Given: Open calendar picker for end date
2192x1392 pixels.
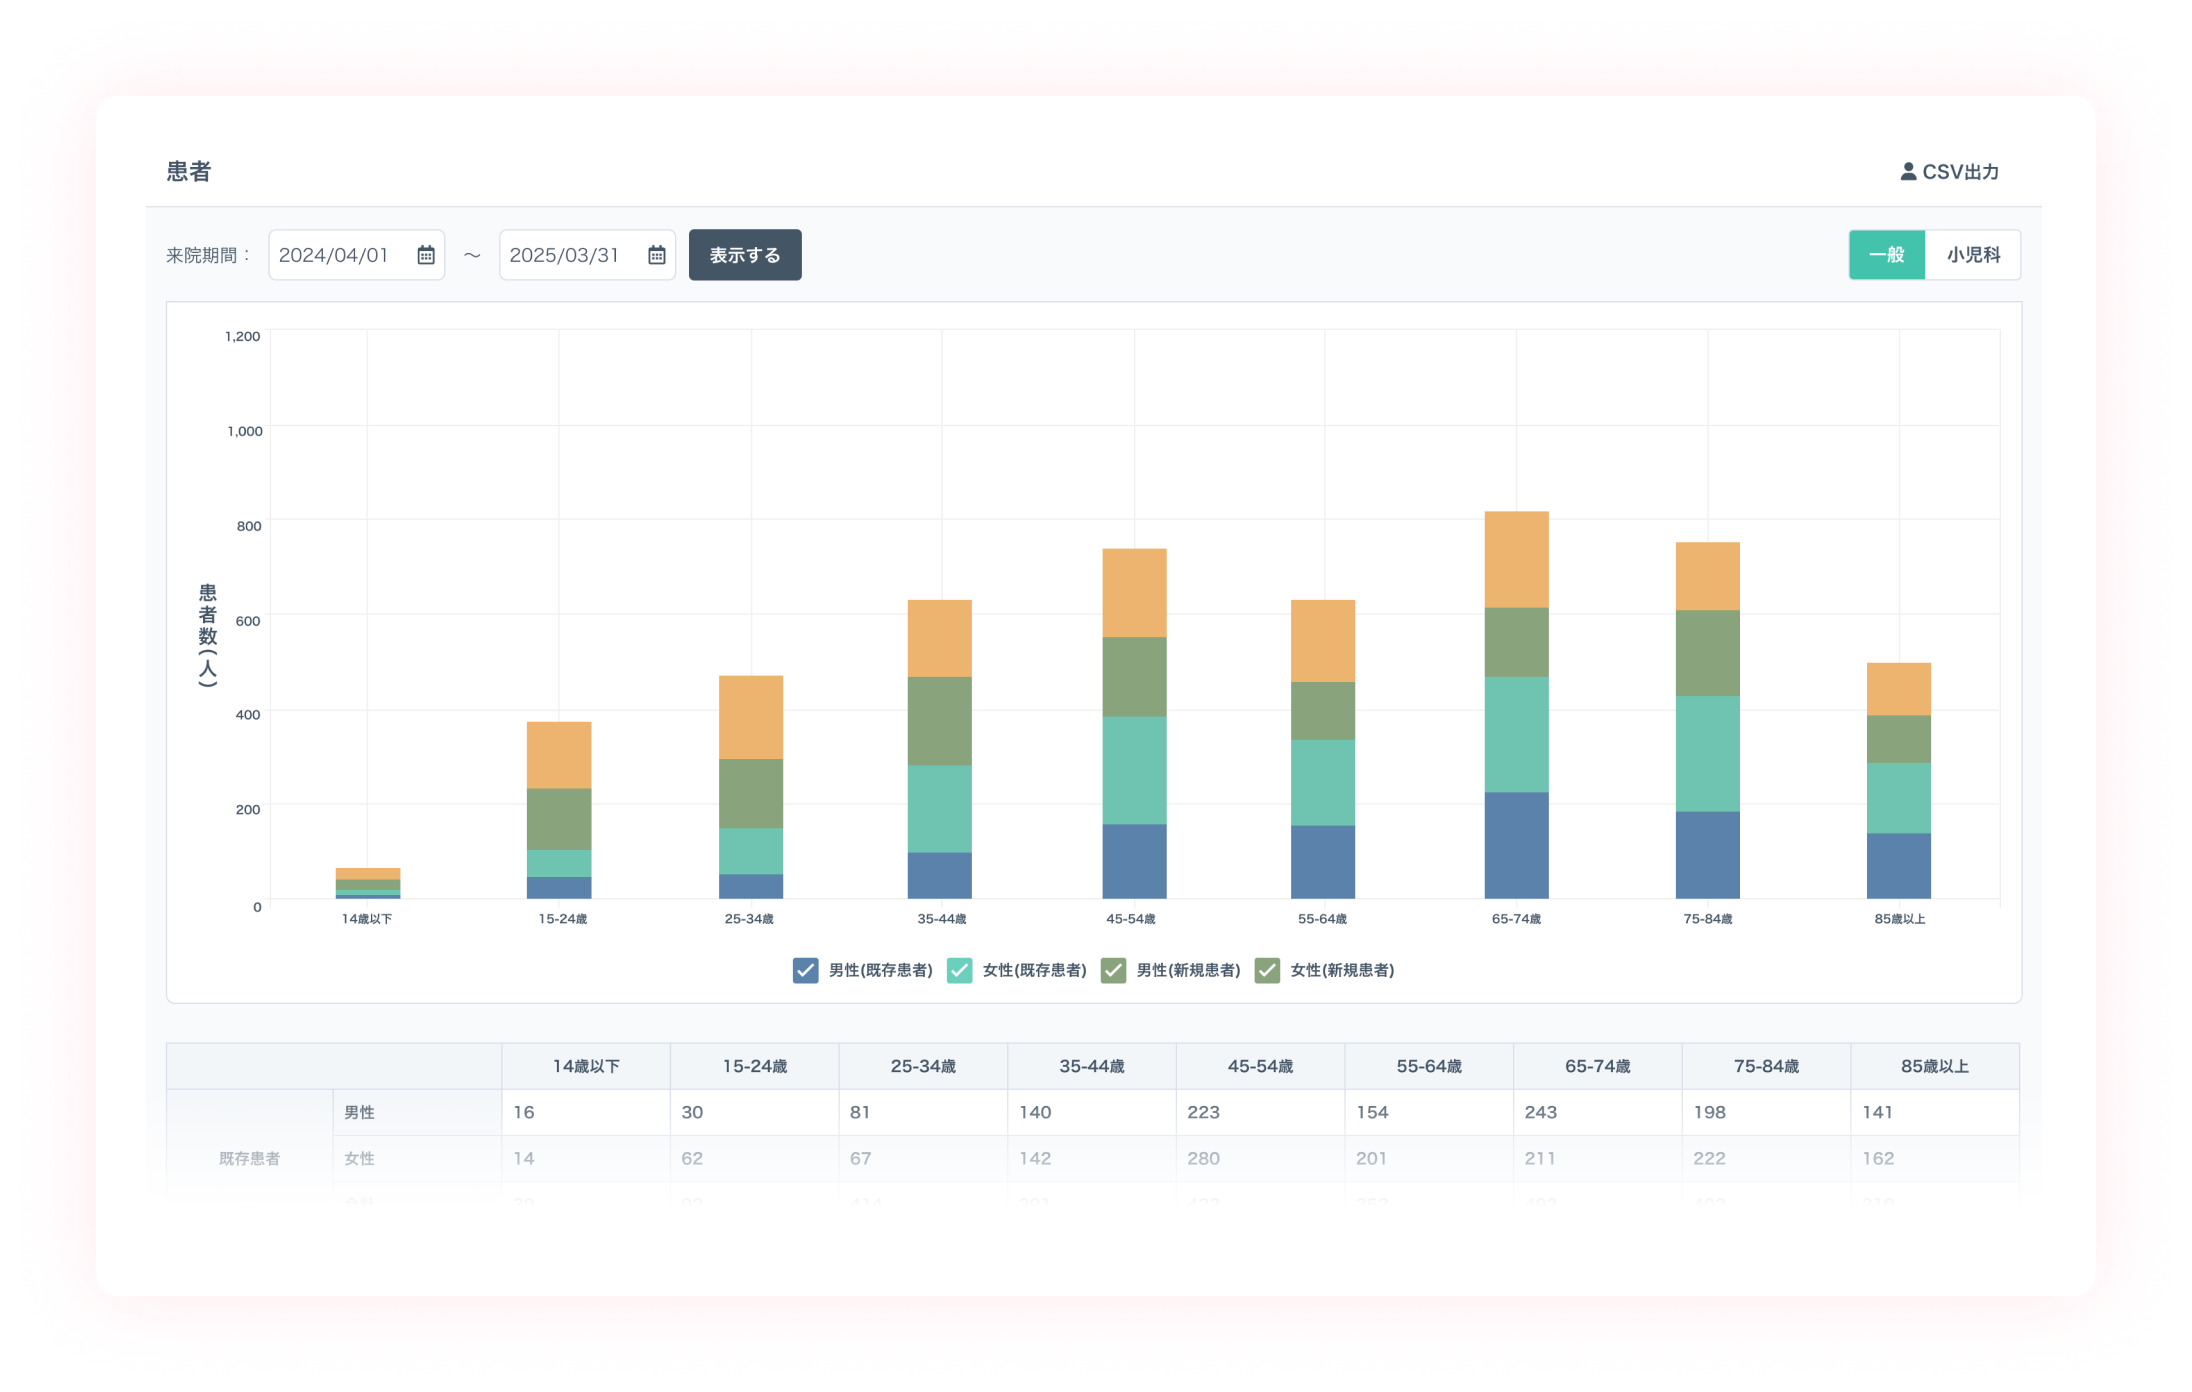Looking at the screenshot, I should click(656, 255).
